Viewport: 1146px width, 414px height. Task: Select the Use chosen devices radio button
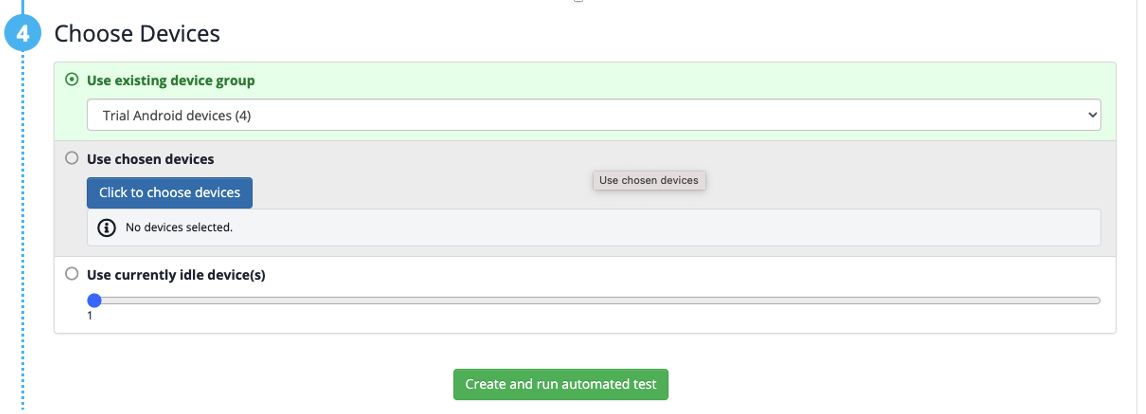click(x=71, y=158)
